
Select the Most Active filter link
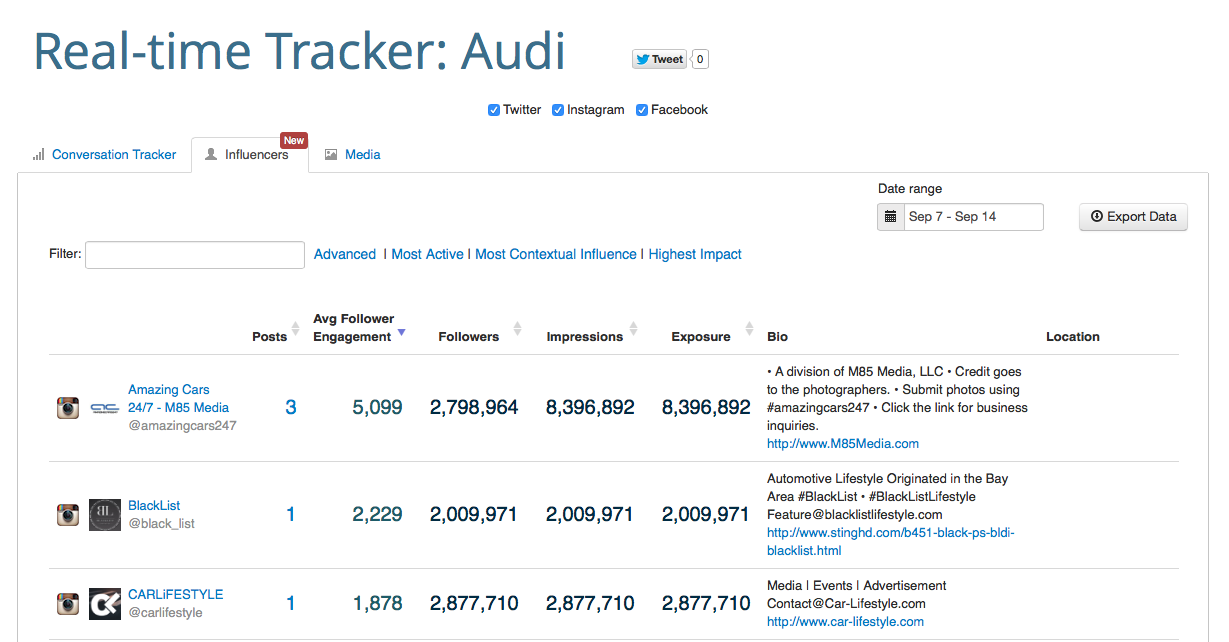pos(427,255)
